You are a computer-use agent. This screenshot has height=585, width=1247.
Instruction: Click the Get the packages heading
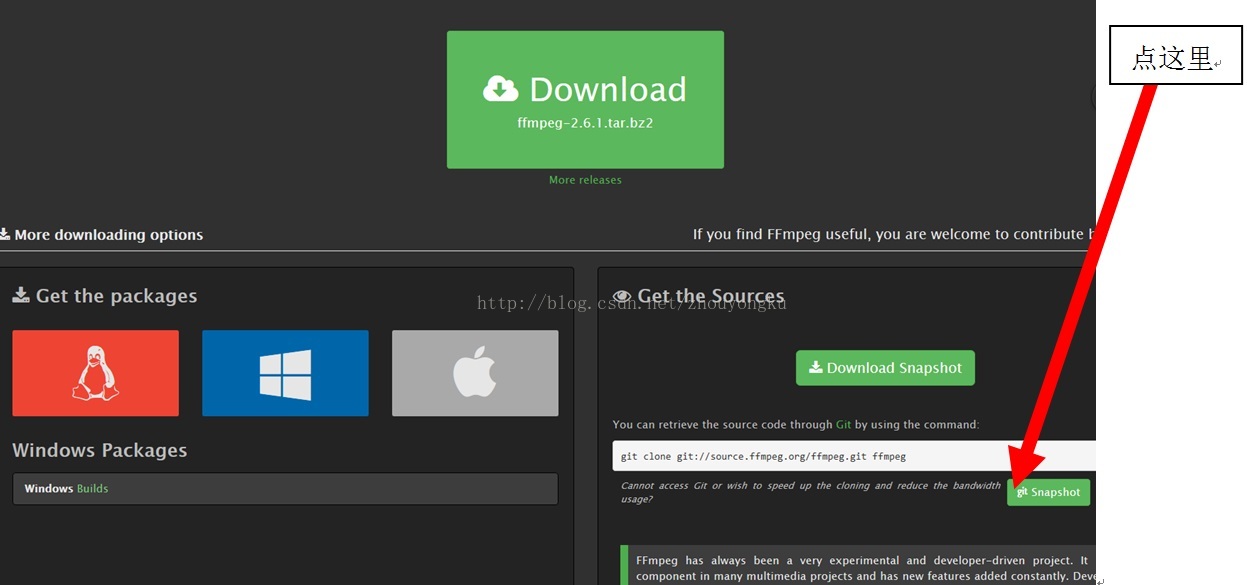[105, 296]
